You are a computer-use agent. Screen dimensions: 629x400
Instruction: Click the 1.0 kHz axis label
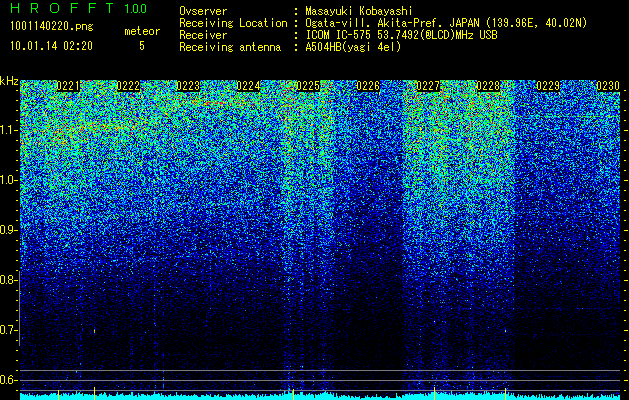point(8,180)
